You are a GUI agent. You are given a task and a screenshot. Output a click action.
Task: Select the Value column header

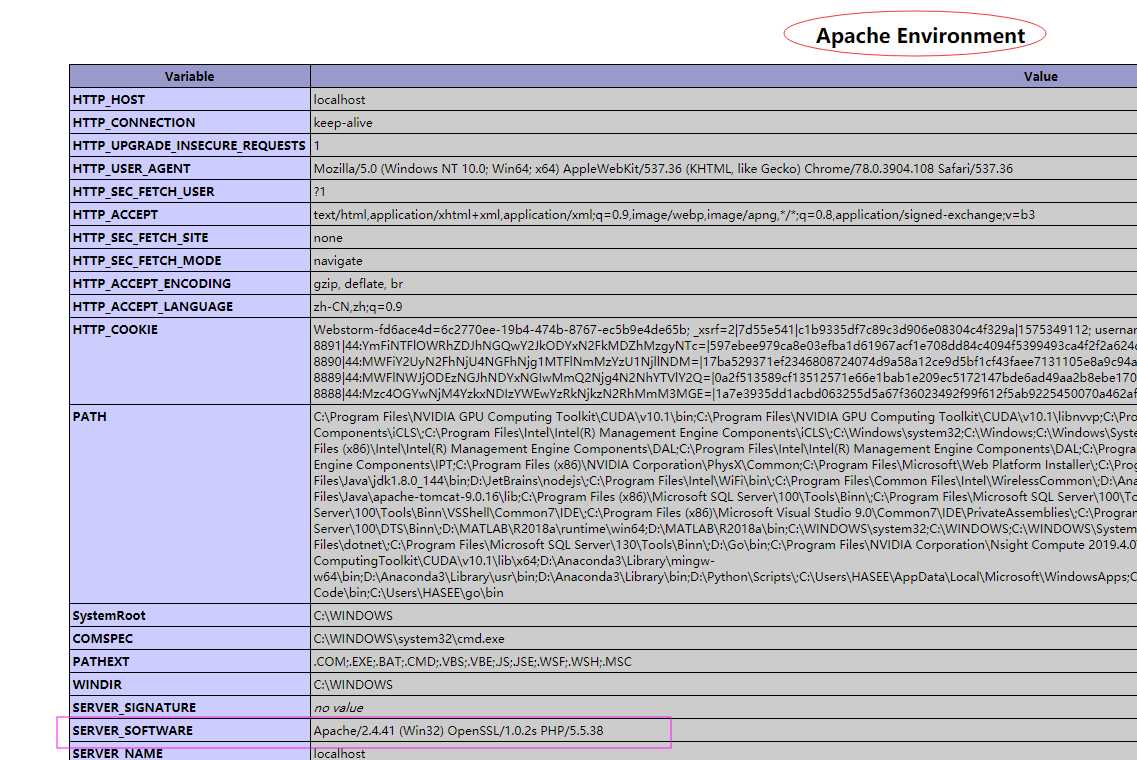(x=1041, y=76)
